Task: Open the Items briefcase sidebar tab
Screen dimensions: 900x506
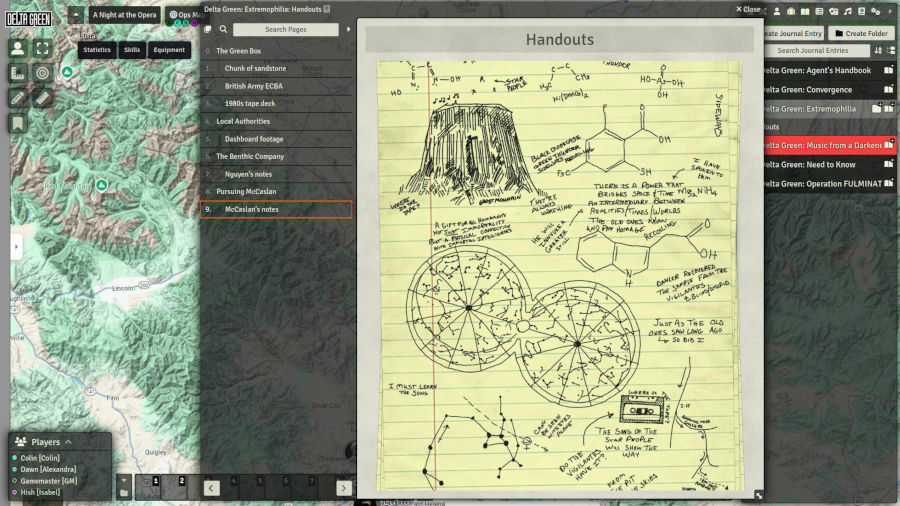Action: click(x=791, y=11)
